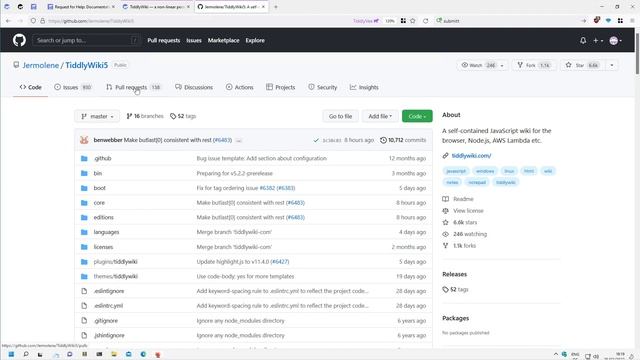Select the Code tab
Viewport: 640px width, 360px height.
[31, 87]
